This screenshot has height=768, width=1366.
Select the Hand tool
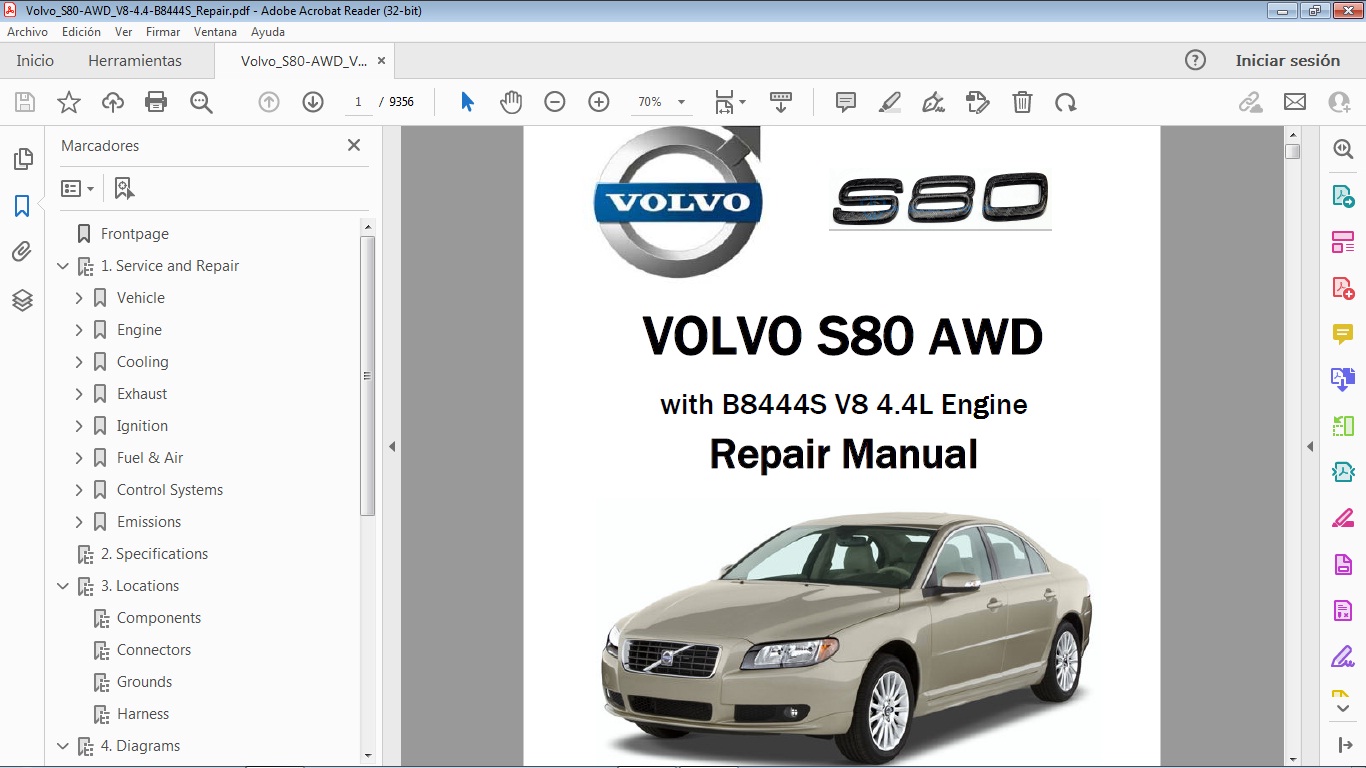pyautogui.click(x=511, y=101)
